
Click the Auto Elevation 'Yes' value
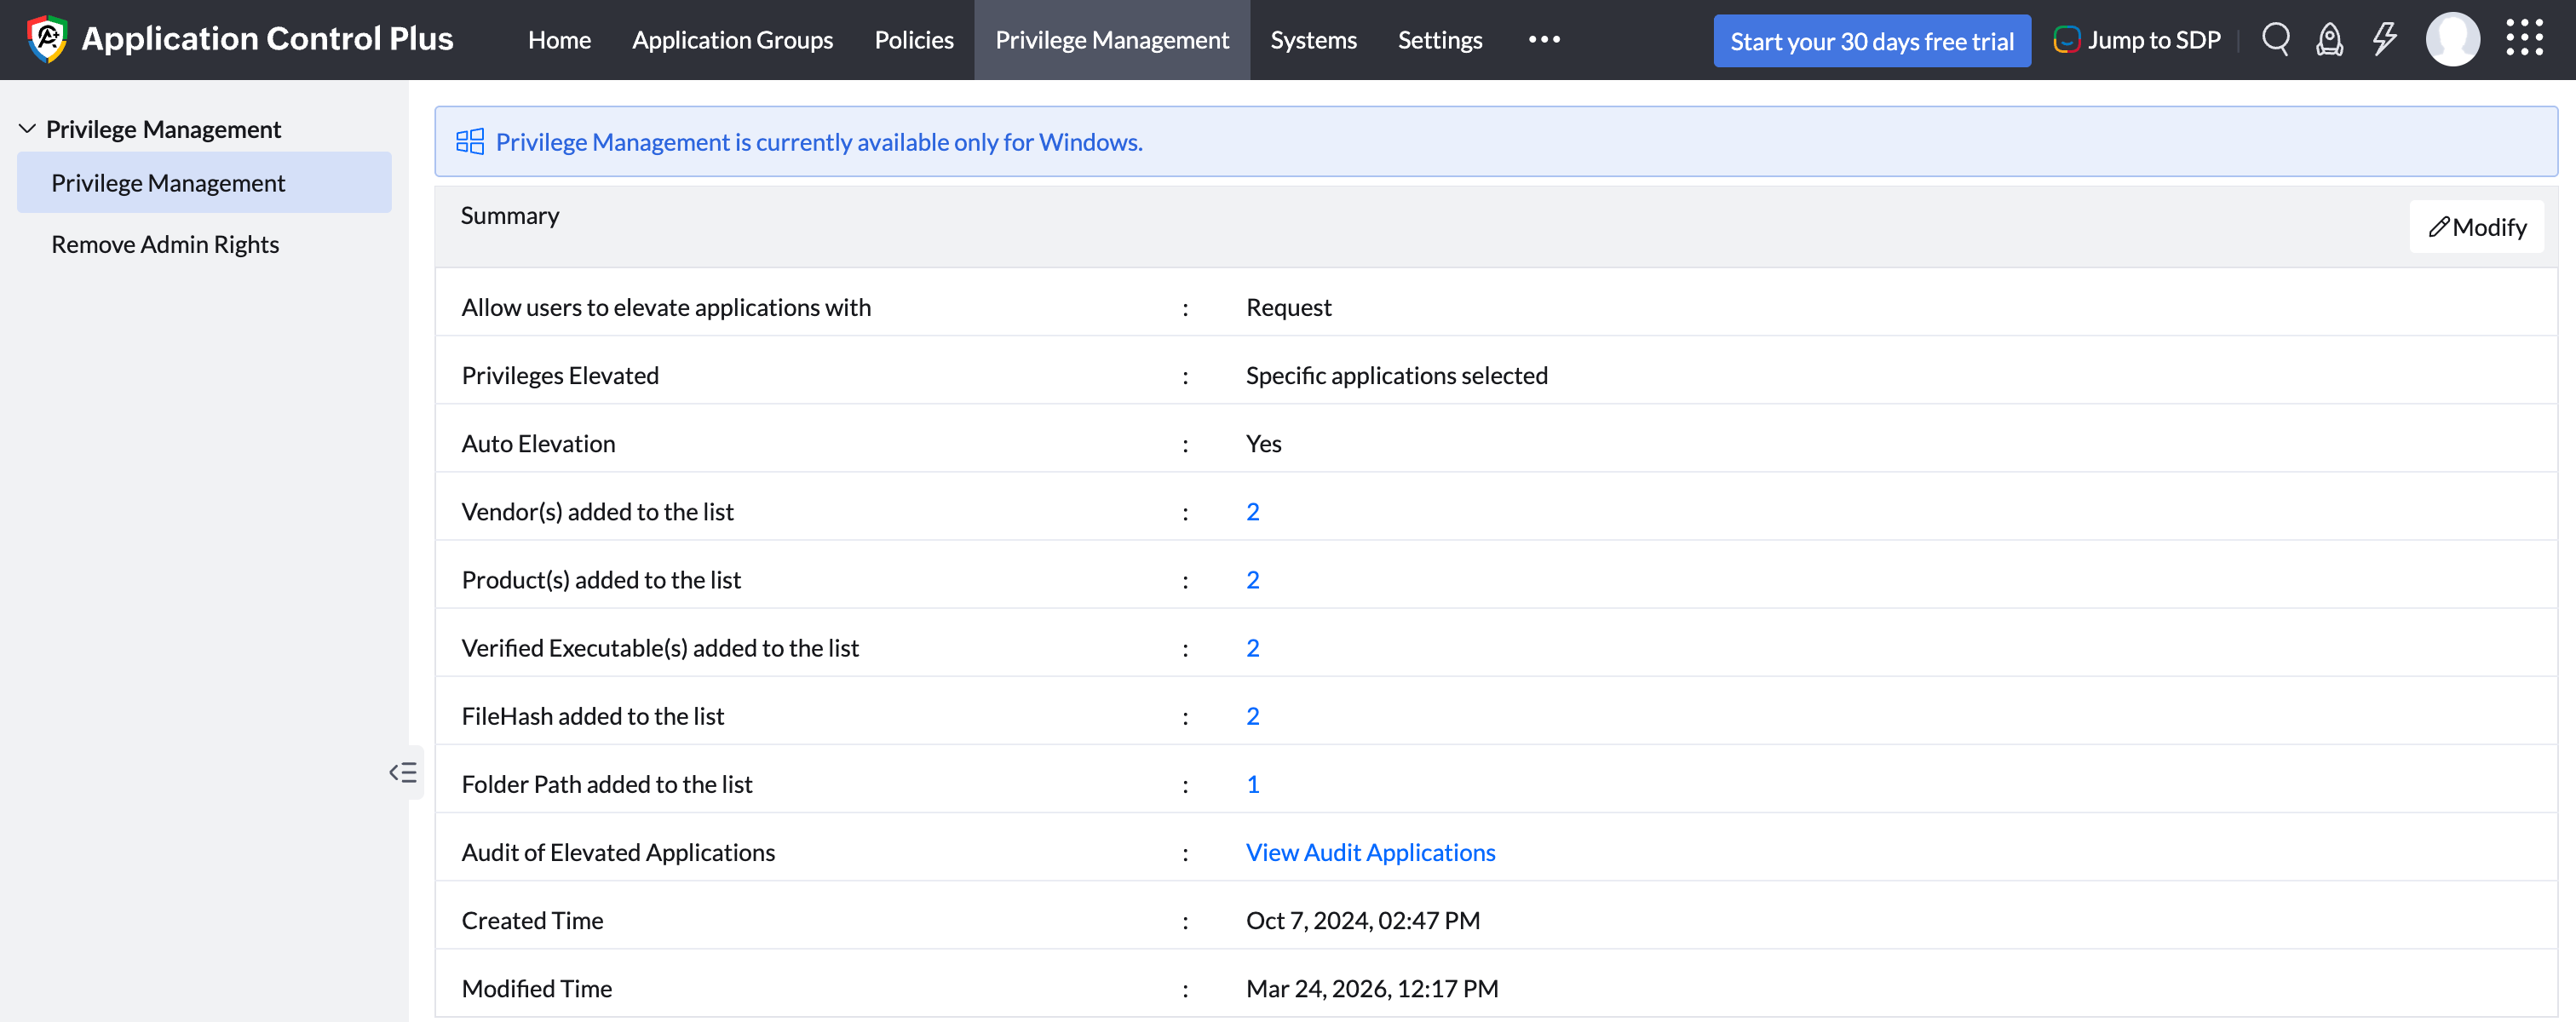point(1263,444)
